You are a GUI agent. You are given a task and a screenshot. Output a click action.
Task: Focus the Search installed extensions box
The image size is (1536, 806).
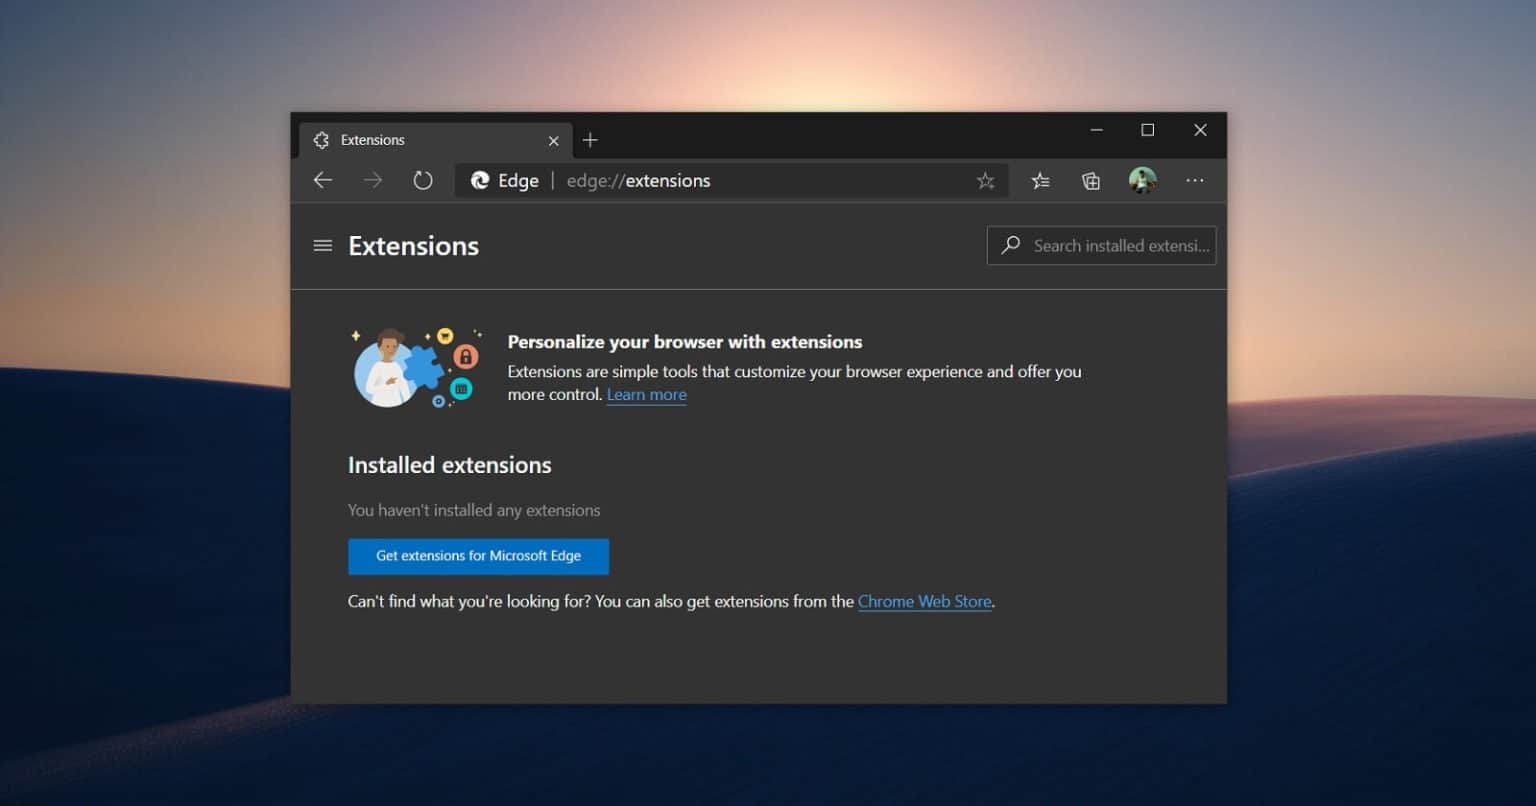coord(1101,245)
